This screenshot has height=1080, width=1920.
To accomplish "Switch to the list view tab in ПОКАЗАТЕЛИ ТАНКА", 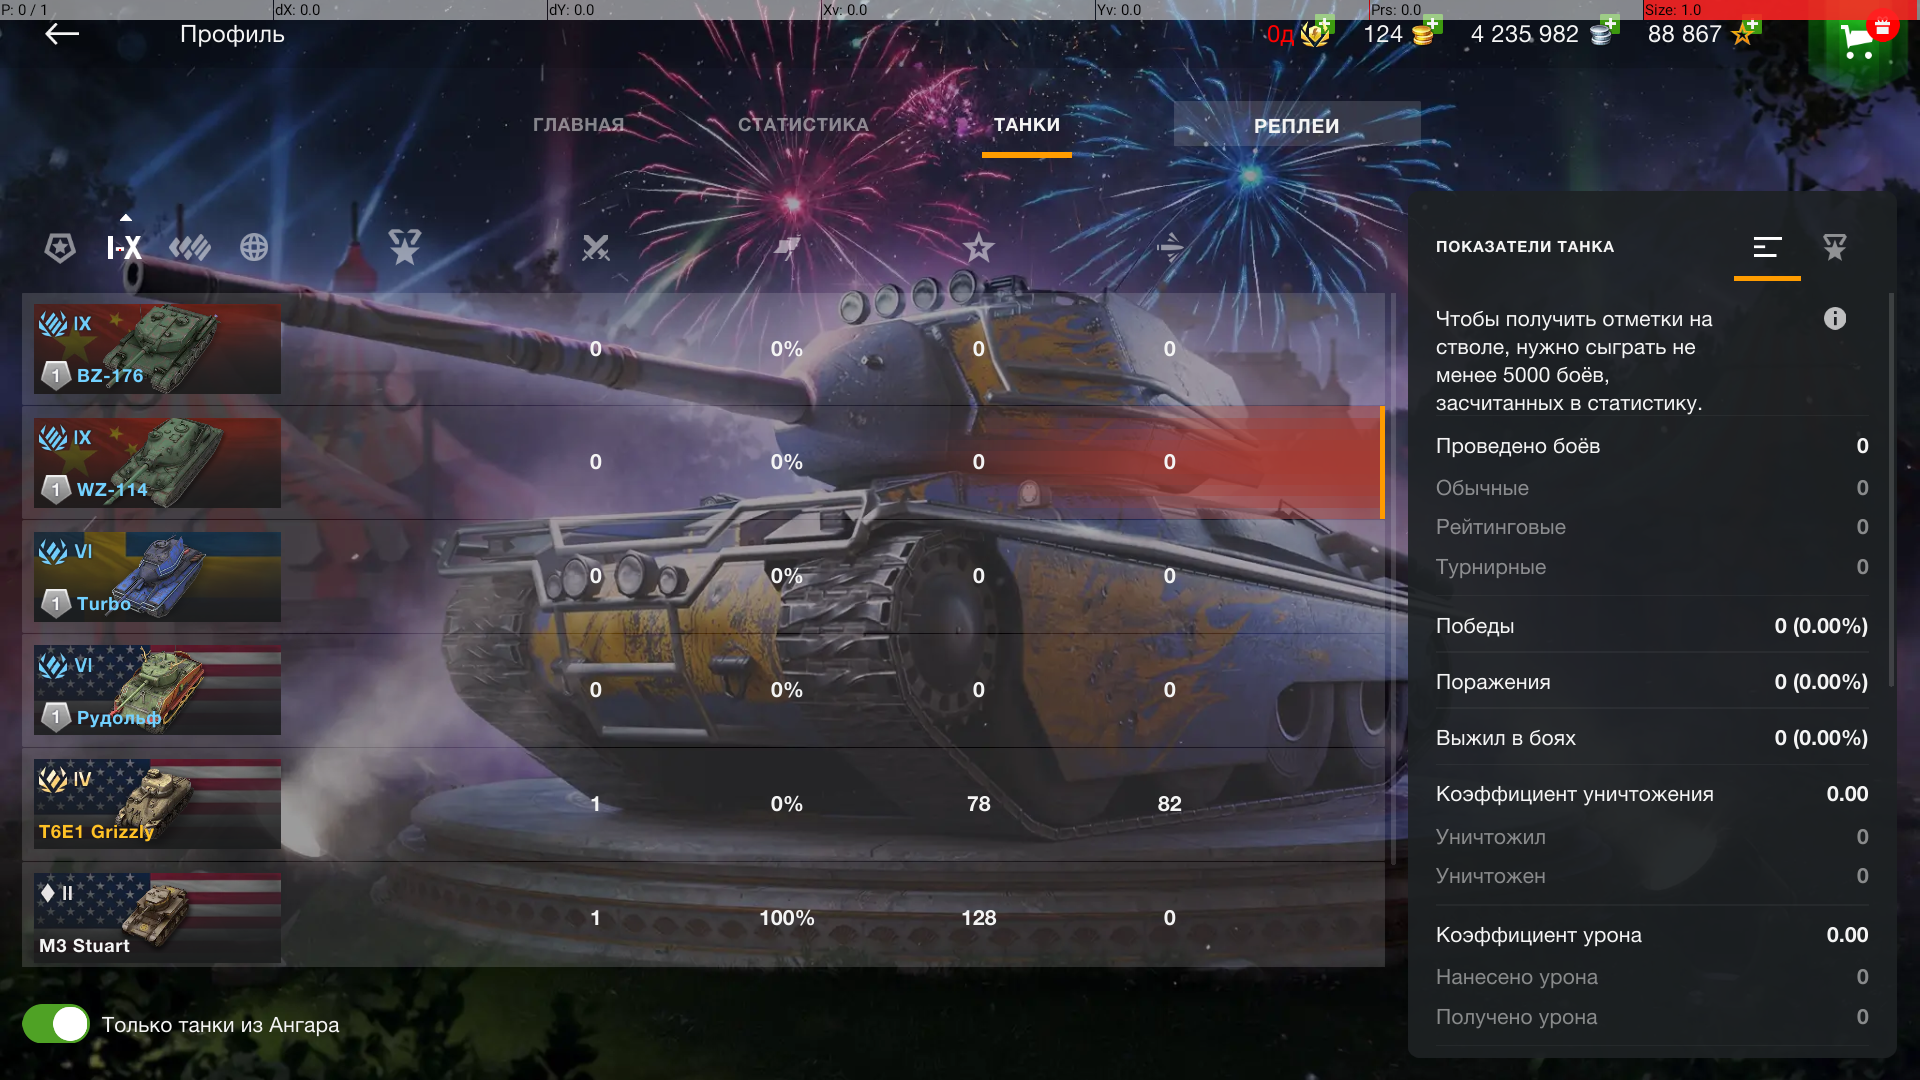I will 1767,247.
